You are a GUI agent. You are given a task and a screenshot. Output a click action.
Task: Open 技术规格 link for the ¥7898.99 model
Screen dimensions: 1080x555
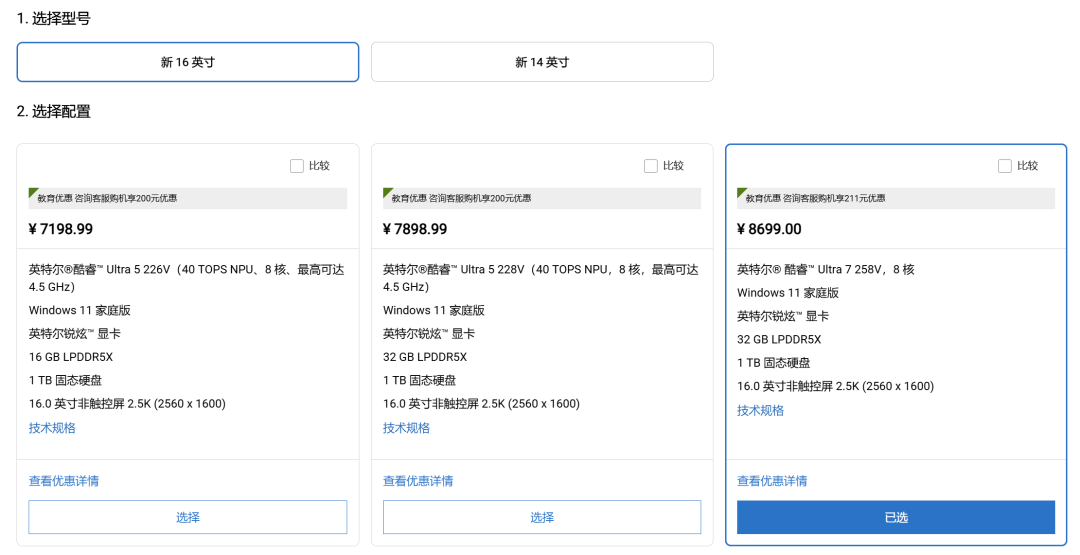point(406,428)
